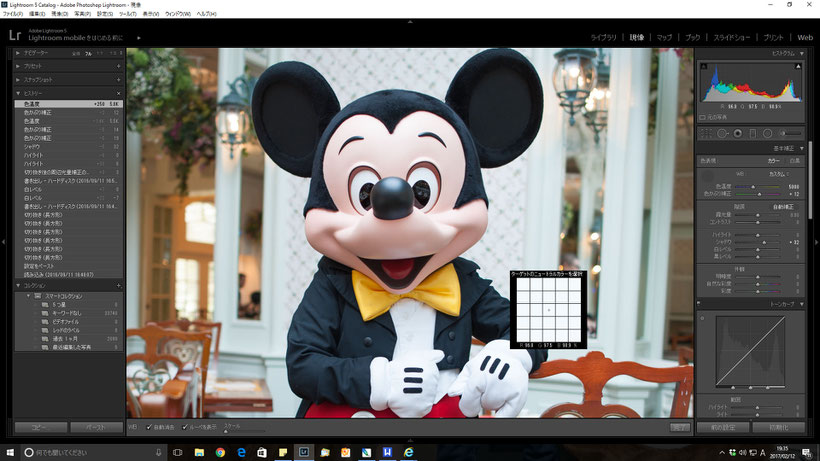Viewport: 820px width, 461px height.
Task: Click the 前の設定 button
Action: click(x=723, y=427)
